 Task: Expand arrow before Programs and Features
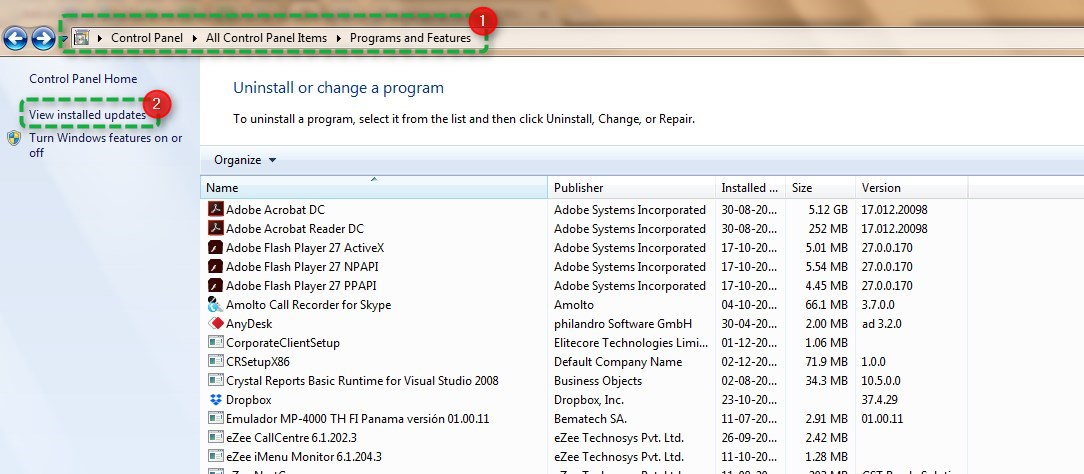point(339,38)
